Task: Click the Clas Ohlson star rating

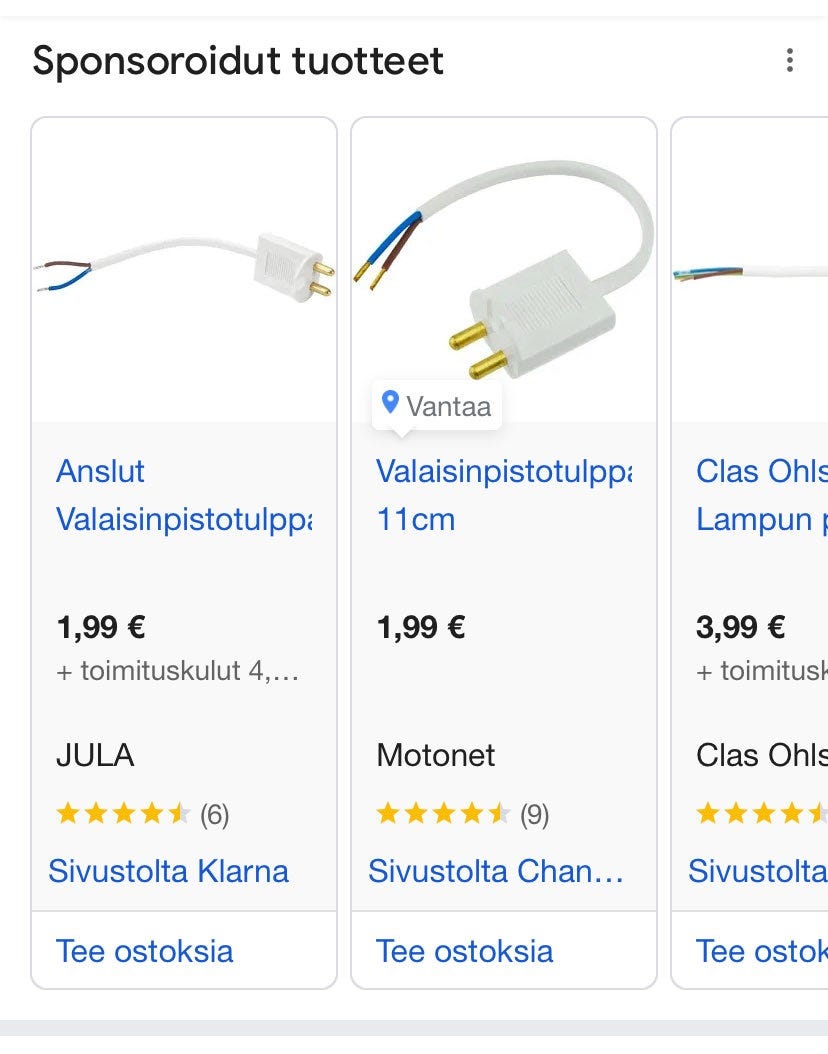Action: tap(761, 814)
